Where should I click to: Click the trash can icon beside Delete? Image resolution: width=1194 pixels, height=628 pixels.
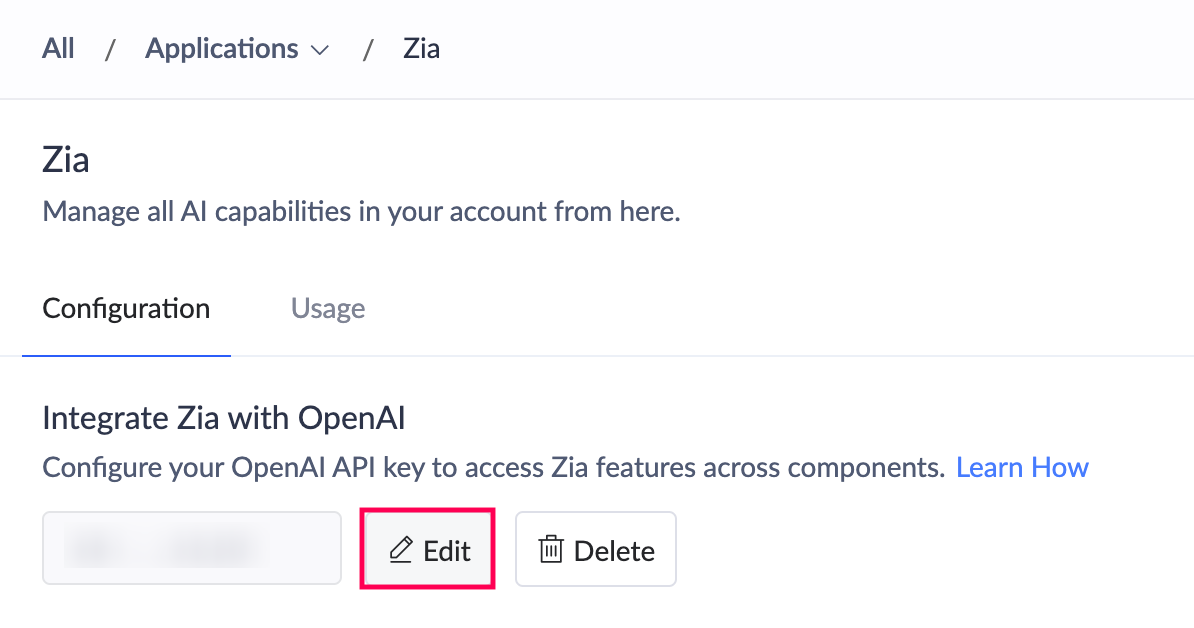click(550, 549)
